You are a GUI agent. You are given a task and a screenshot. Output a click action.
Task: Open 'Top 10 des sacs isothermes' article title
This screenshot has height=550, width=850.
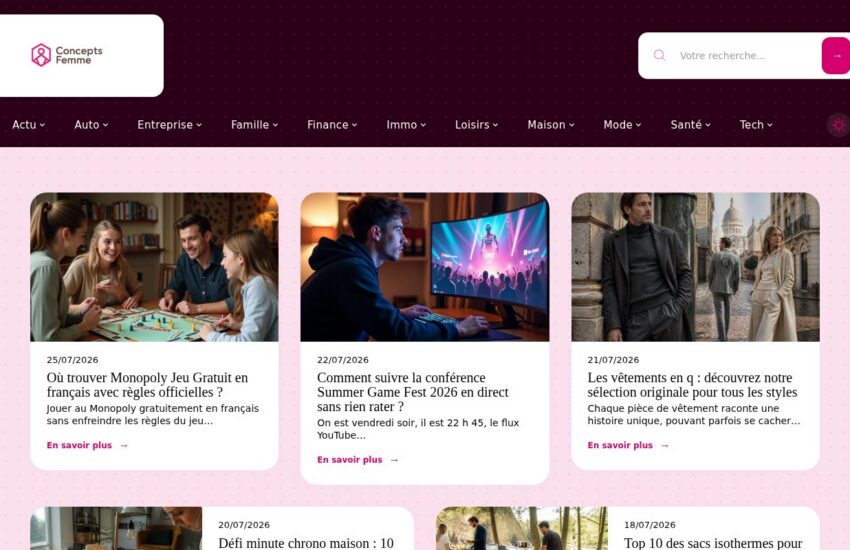click(713, 543)
